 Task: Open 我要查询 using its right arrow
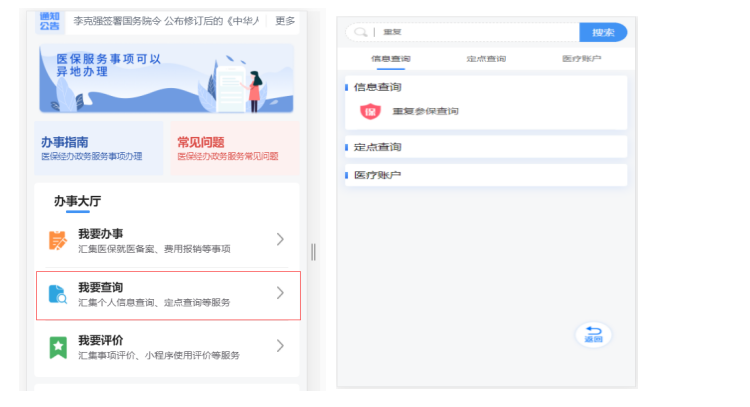[280, 294]
